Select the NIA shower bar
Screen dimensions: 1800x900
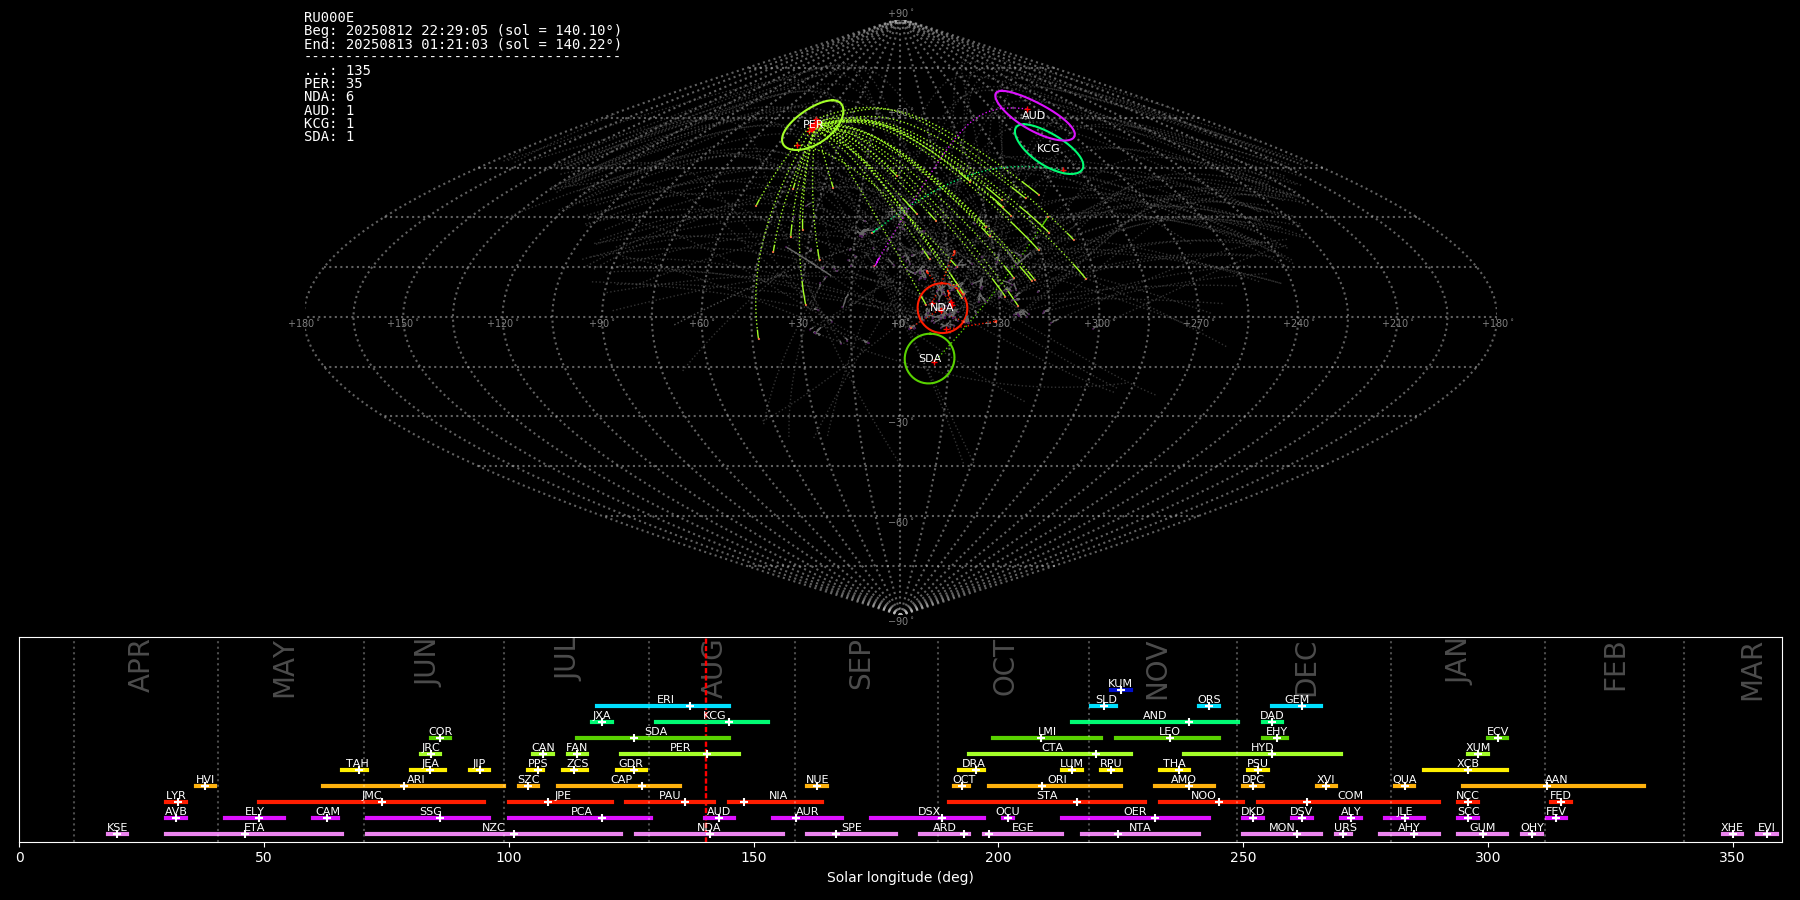(x=776, y=802)
